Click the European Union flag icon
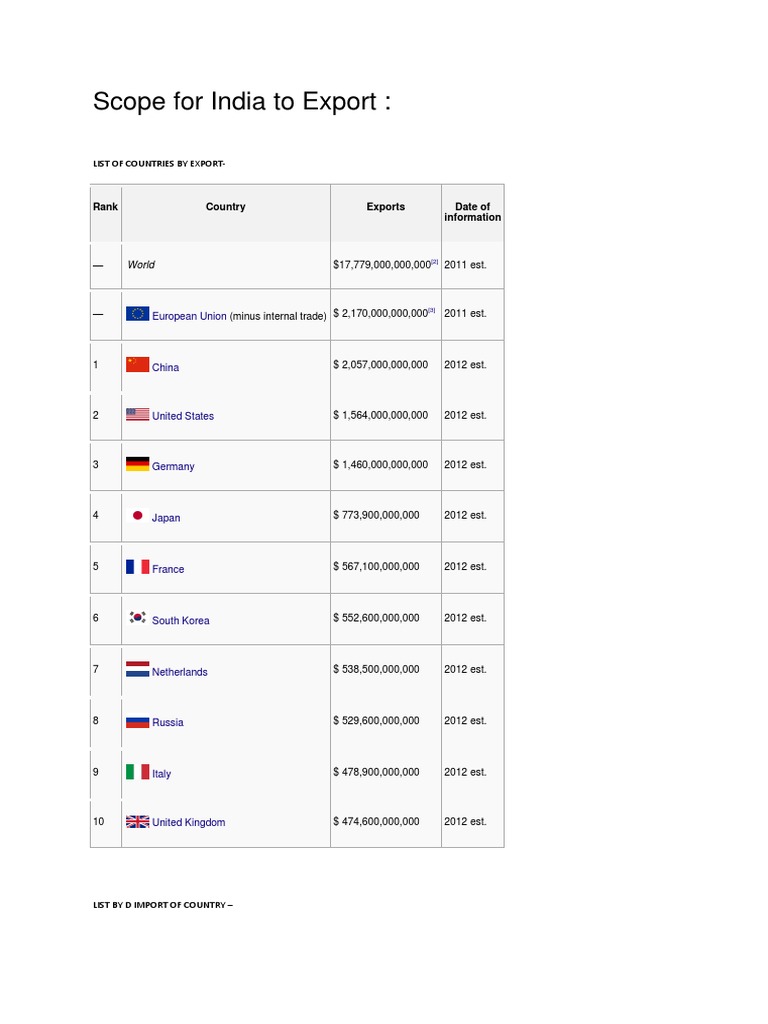This screenshot has width=768, height=1024. click(x=137, y=314)
